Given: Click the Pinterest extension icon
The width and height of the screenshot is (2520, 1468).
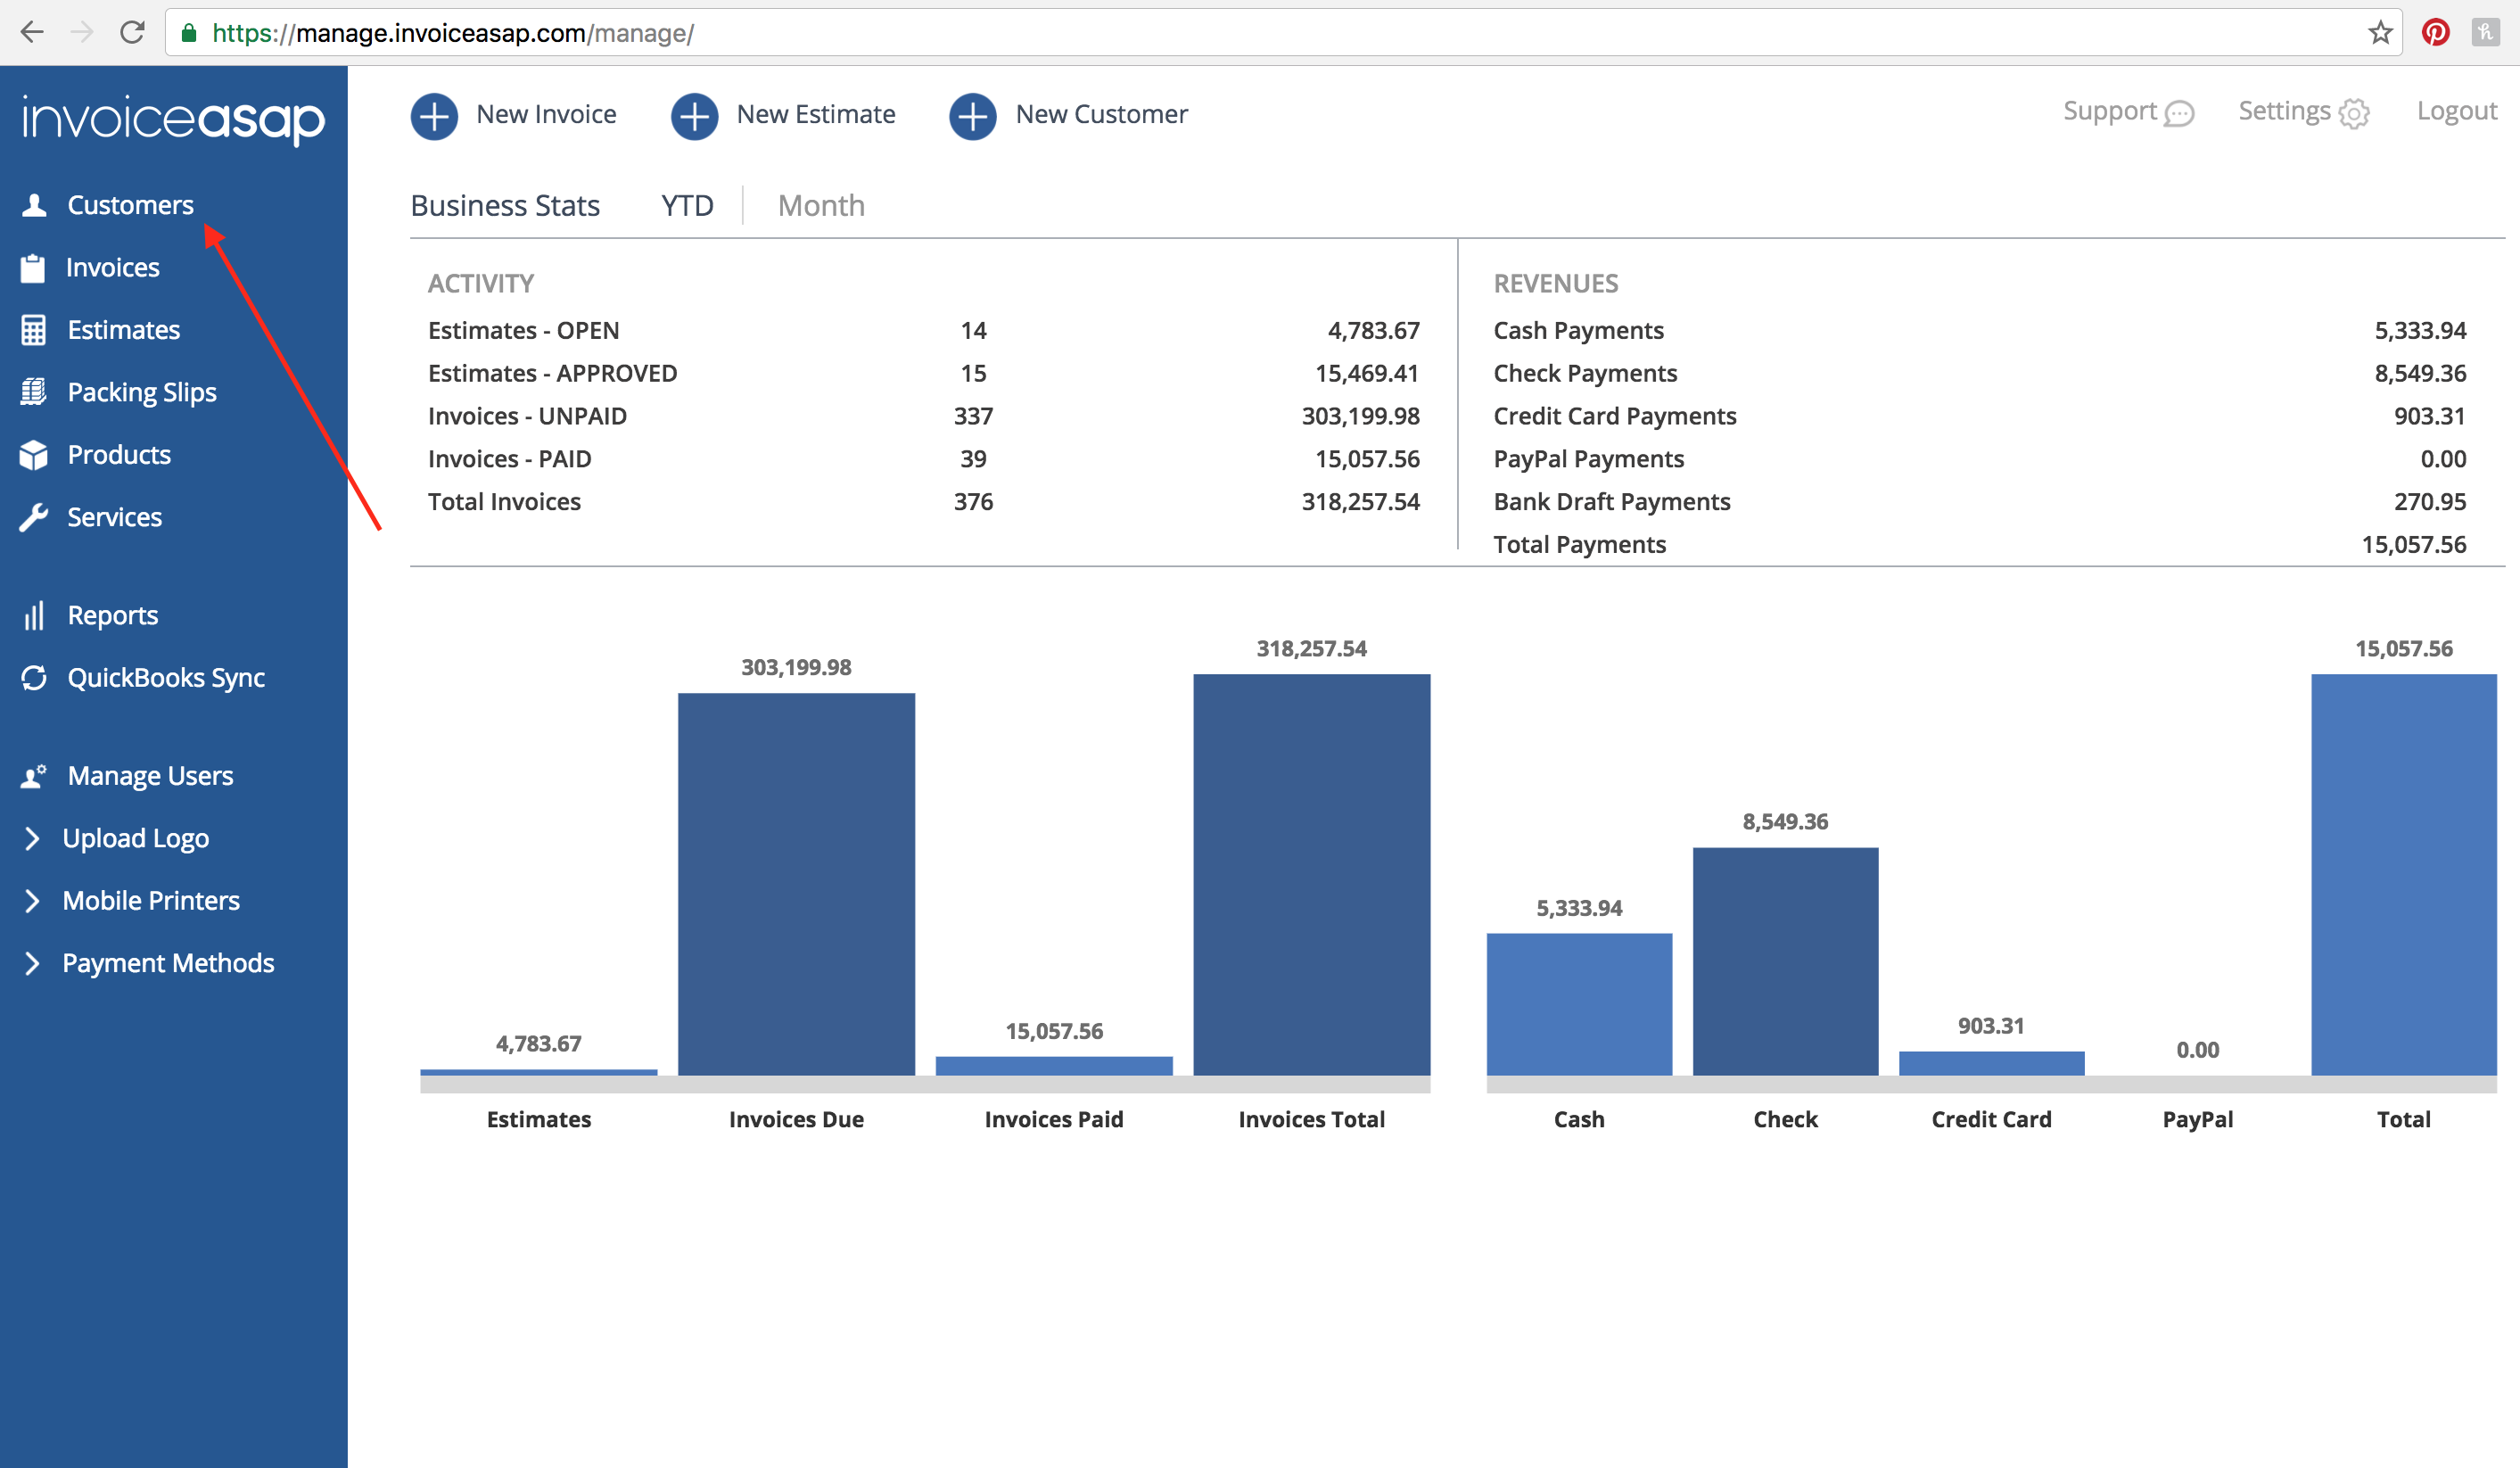Looking at the screenshot, I should click(2435, 33).
